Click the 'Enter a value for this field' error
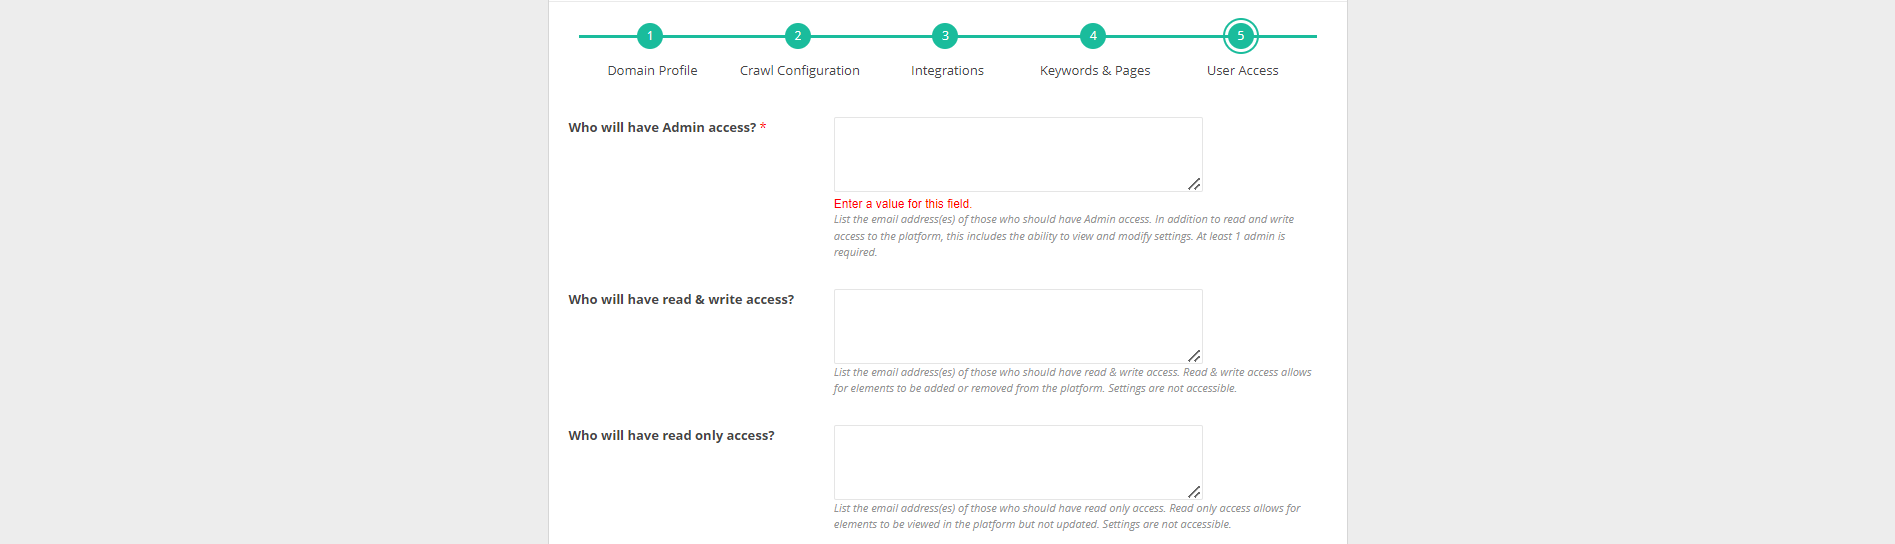 [x=902, y=204]
